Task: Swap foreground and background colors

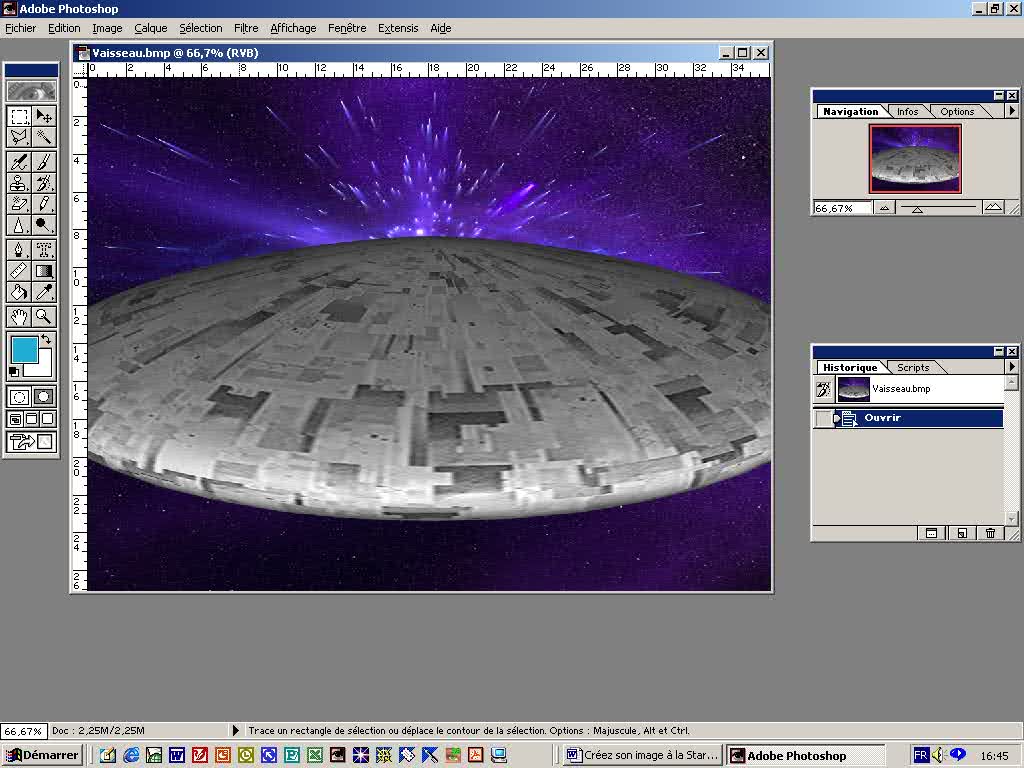Action: [x=45, y=341]
